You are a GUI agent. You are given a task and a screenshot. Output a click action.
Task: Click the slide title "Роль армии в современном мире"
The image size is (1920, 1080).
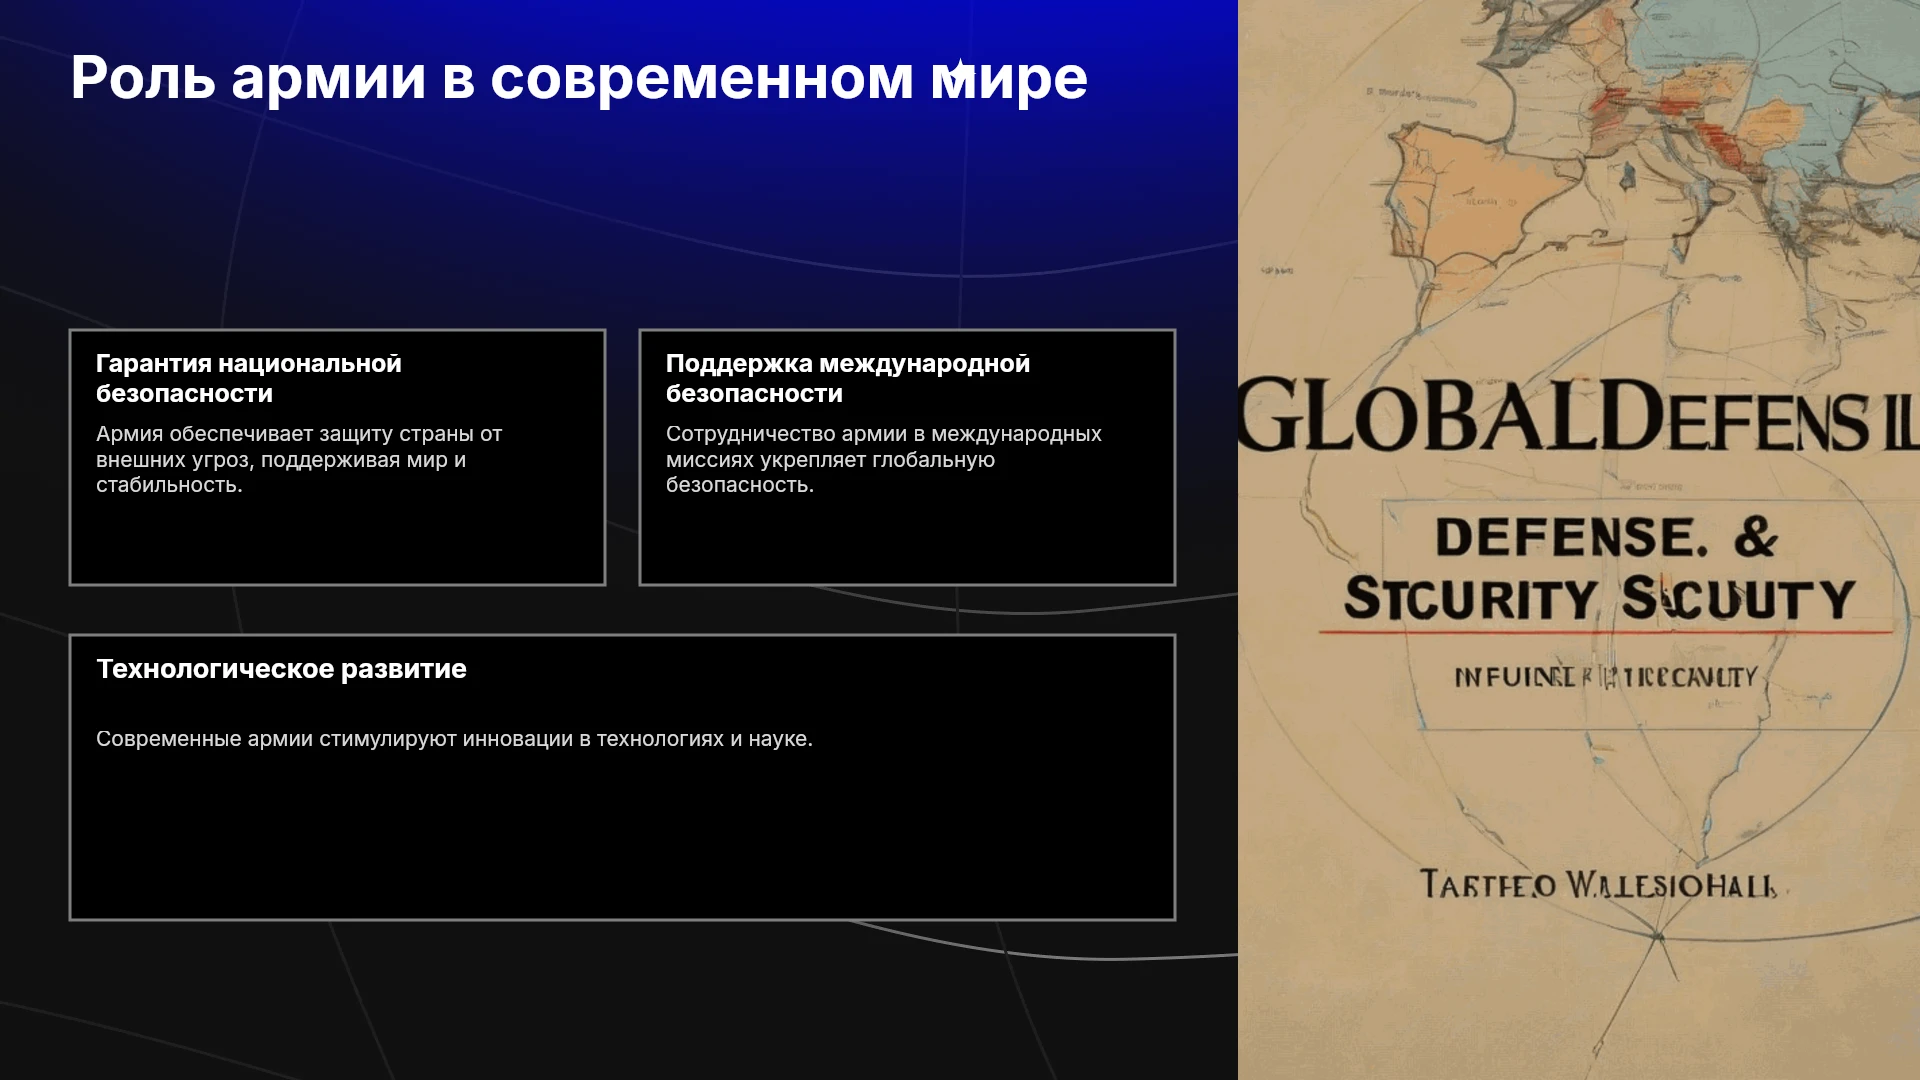[579, 78]
